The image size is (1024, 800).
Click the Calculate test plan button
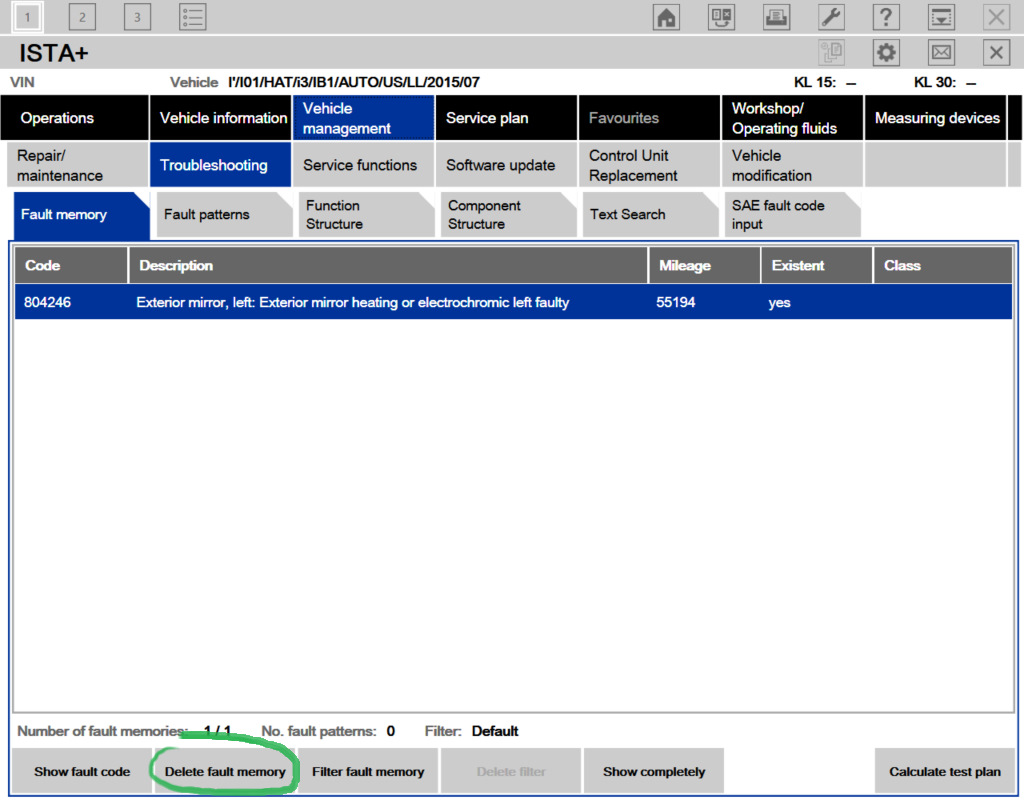pyautogui.click(x=944, y=772)
